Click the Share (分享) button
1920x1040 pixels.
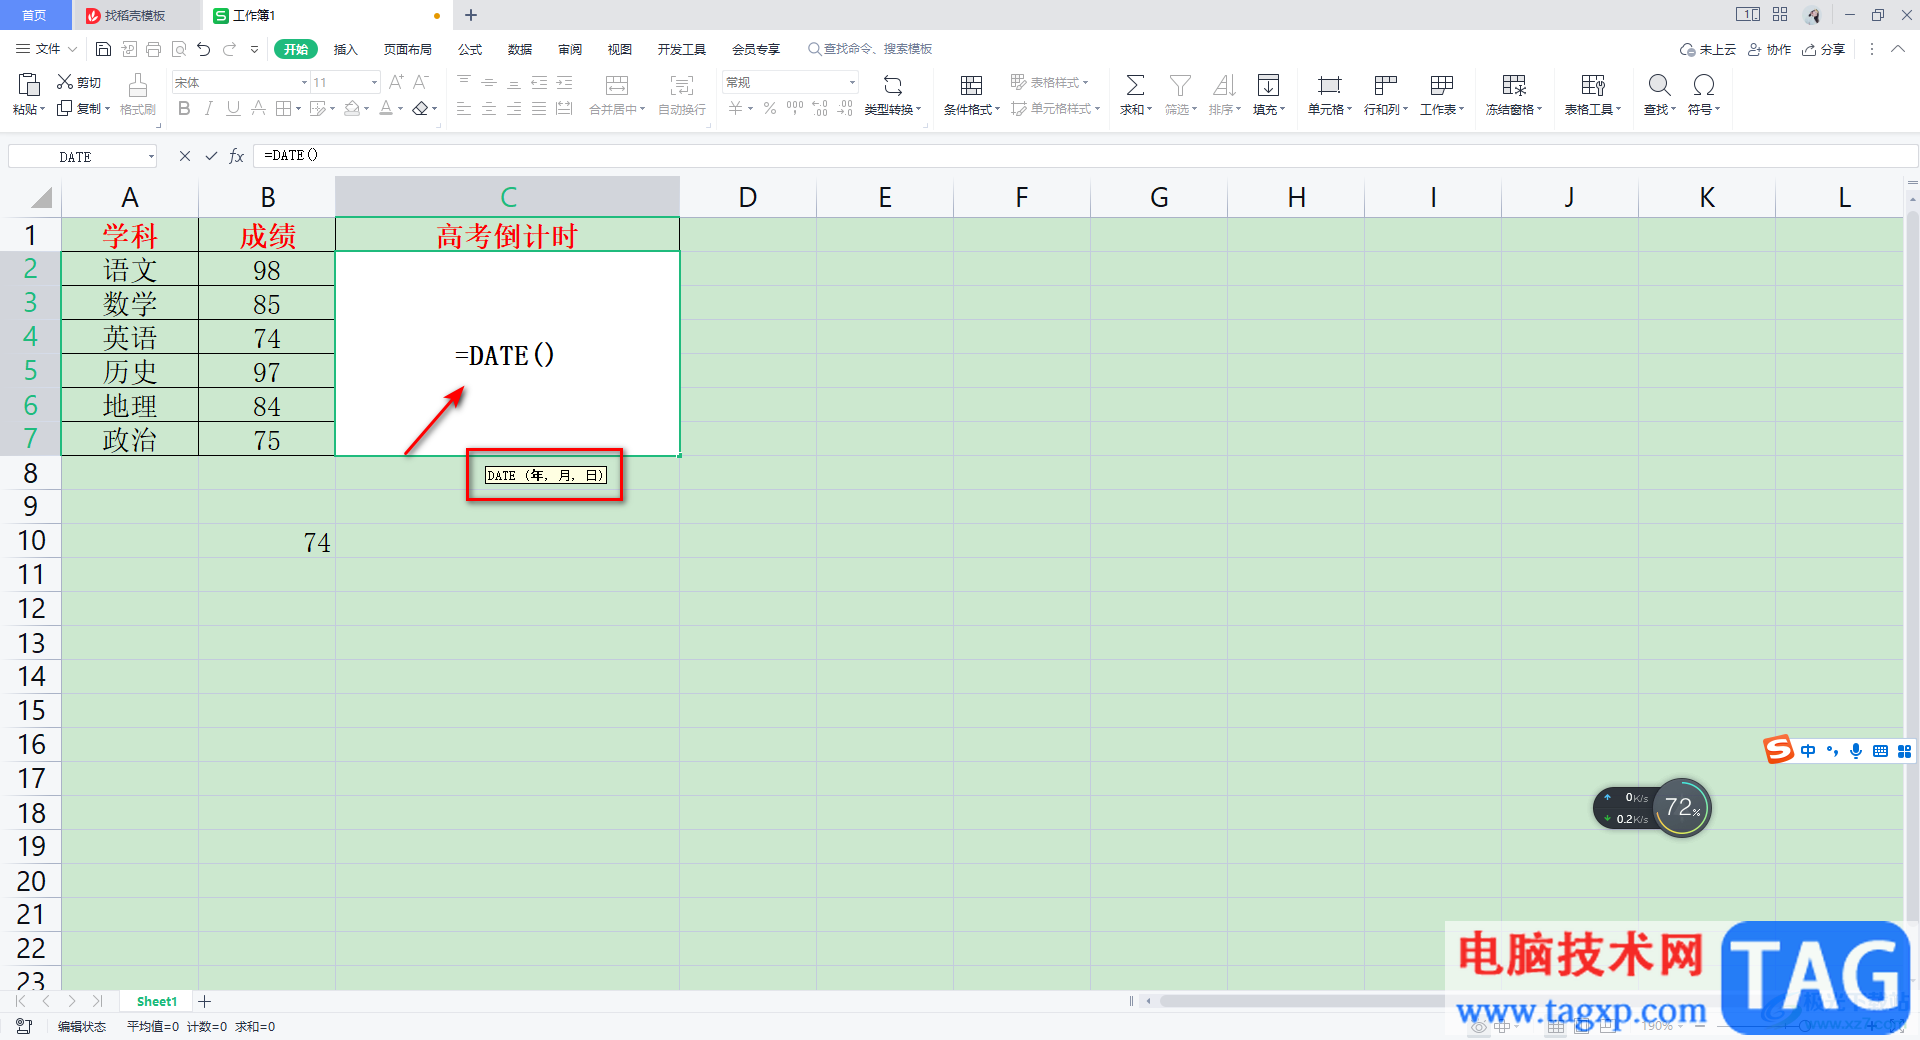(1823, 49)
